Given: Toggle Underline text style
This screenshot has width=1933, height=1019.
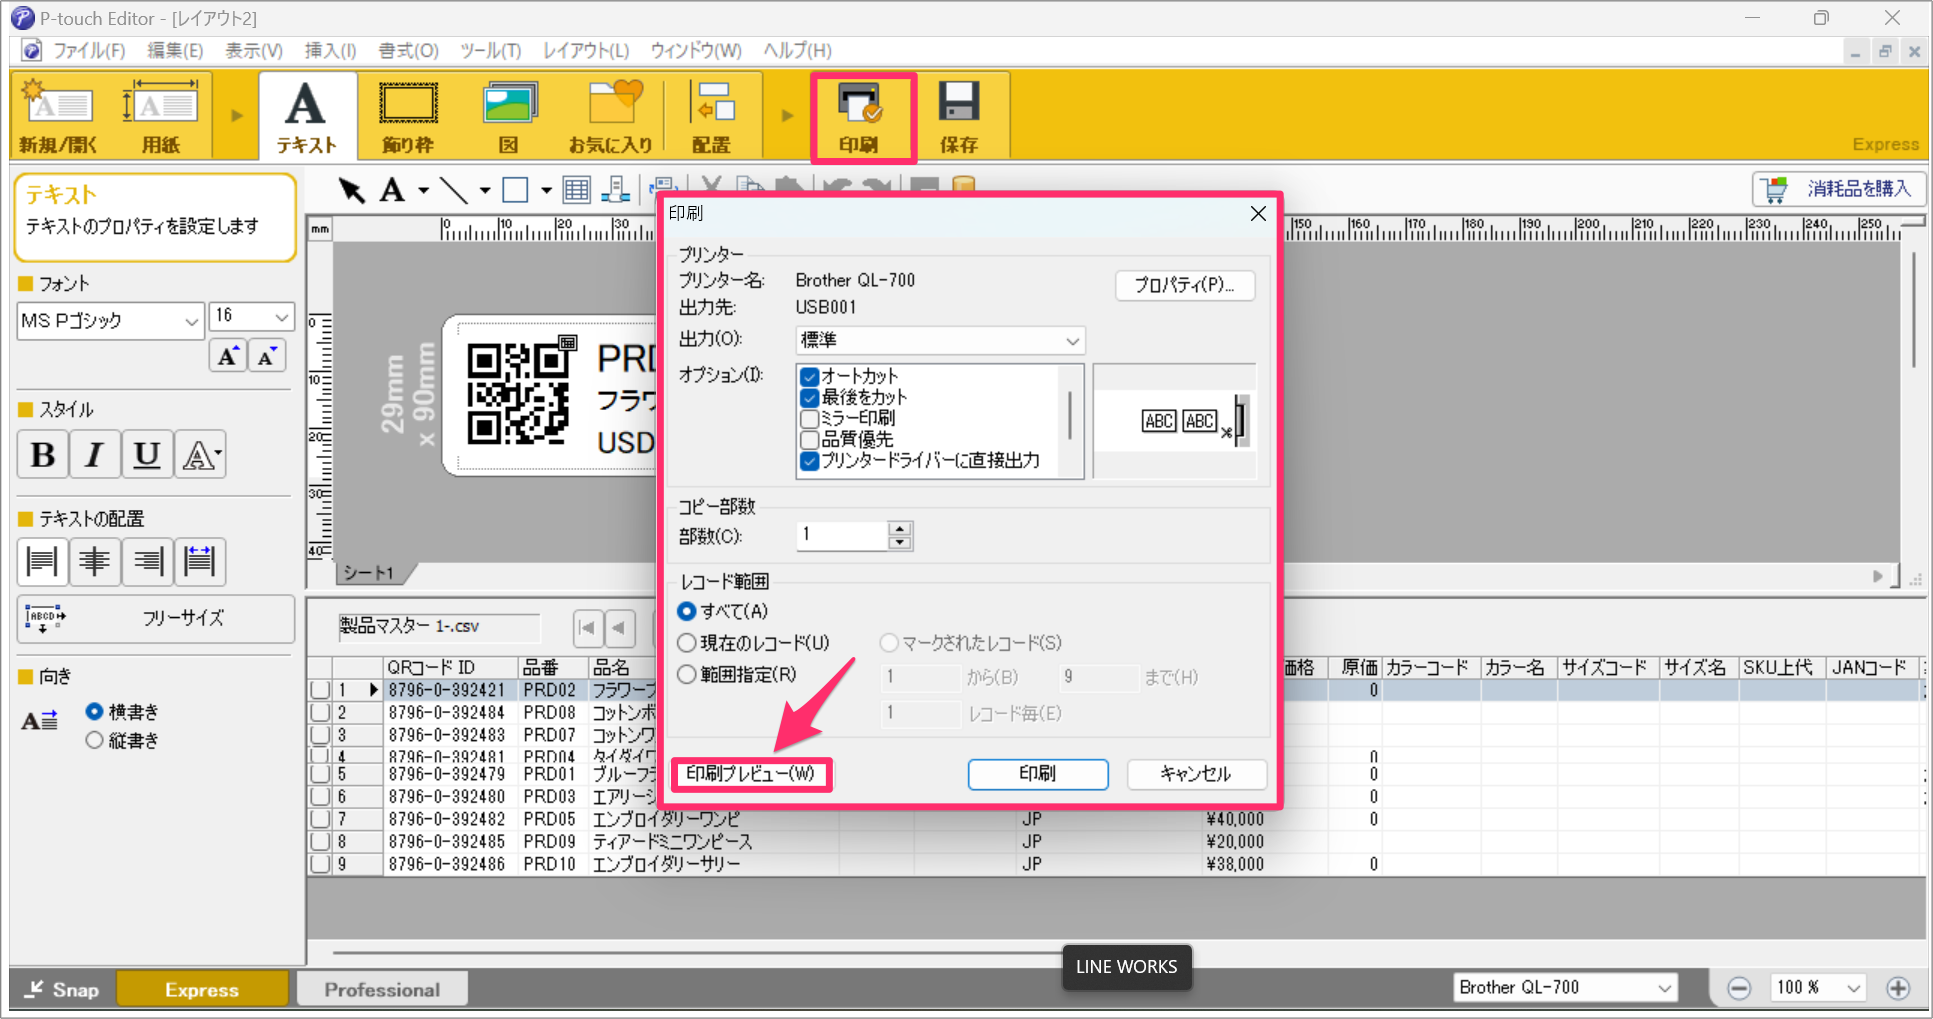Looking at the screenshot, I should tap(147, 455).
